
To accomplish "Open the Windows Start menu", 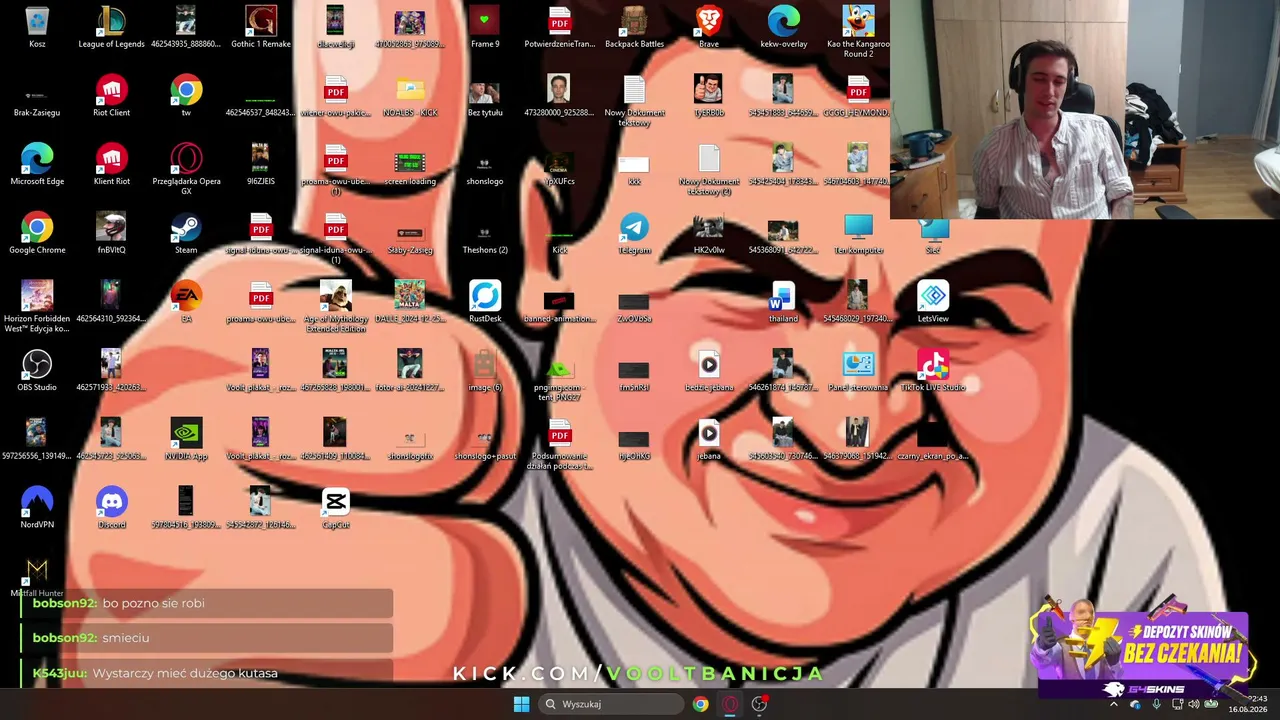I will click(521, 704).
